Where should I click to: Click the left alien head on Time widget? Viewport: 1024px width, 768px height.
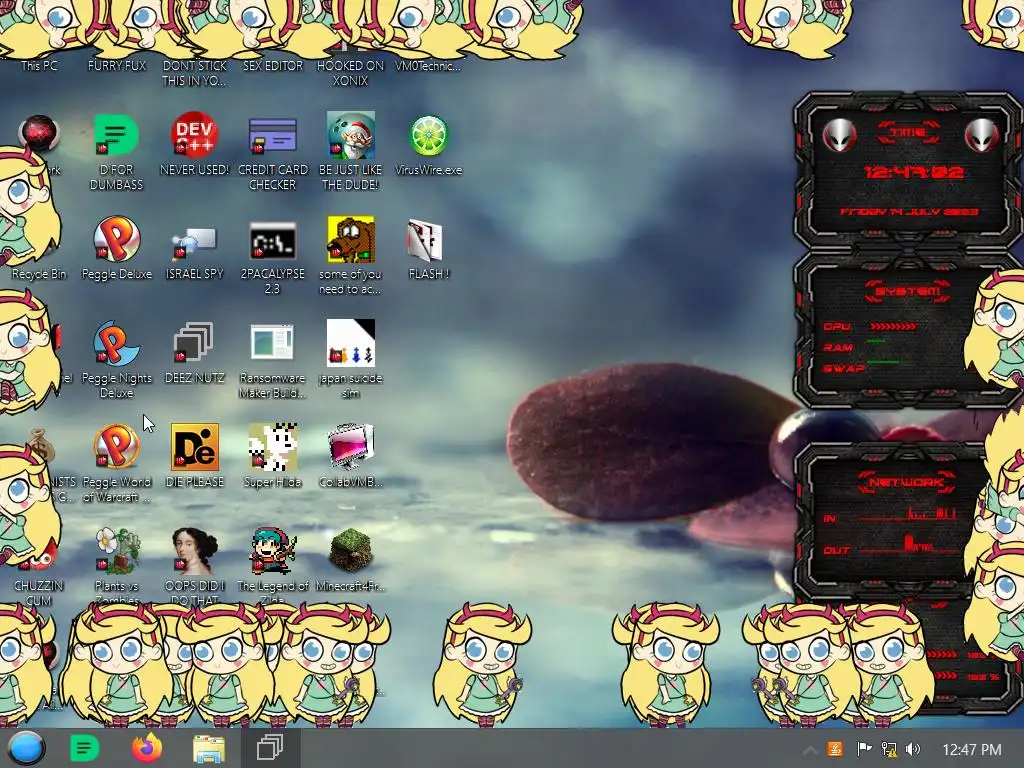(x=839, y=135)
